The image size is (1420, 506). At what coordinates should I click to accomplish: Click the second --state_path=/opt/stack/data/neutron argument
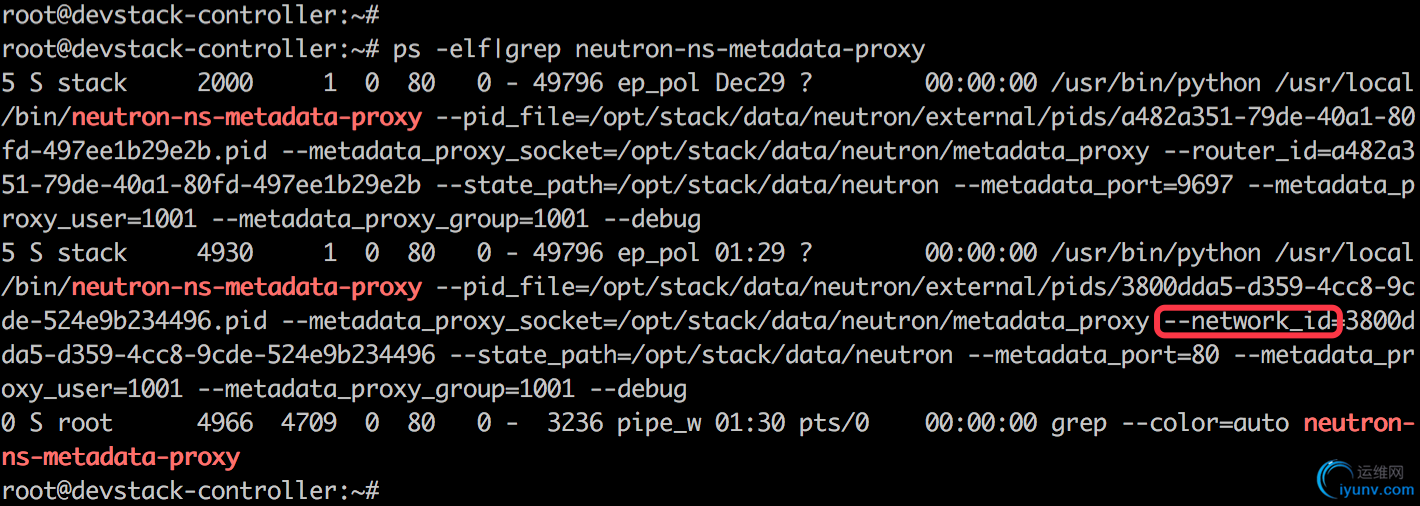click(694, 355)
